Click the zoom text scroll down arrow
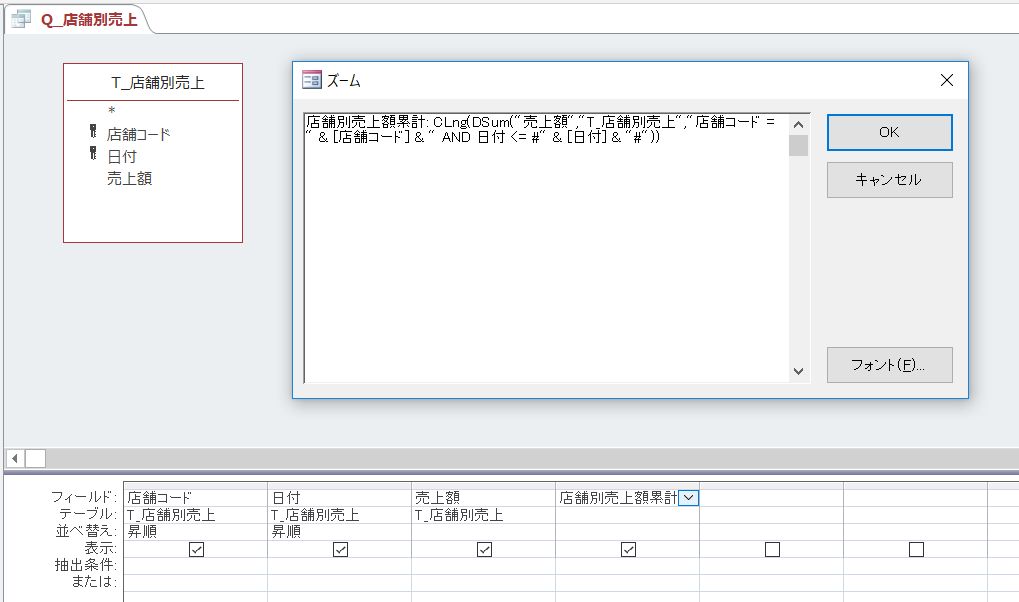Viewport: 1019px width, 602px height. pyautogui.click(x=799, y=372)
